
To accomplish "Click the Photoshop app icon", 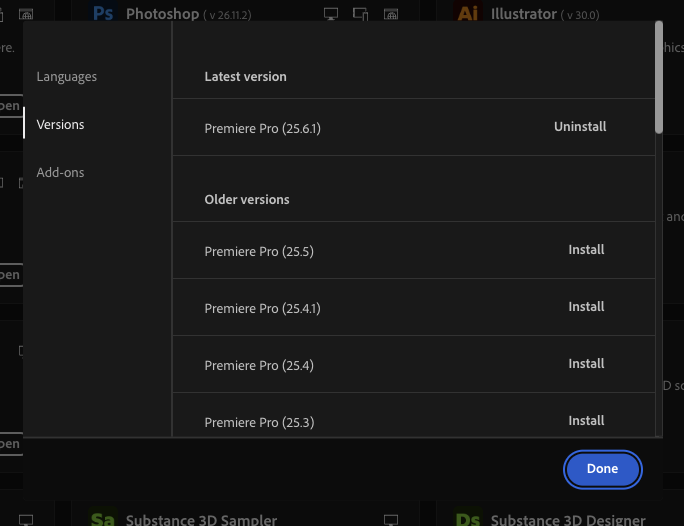I will click(102, 13).
